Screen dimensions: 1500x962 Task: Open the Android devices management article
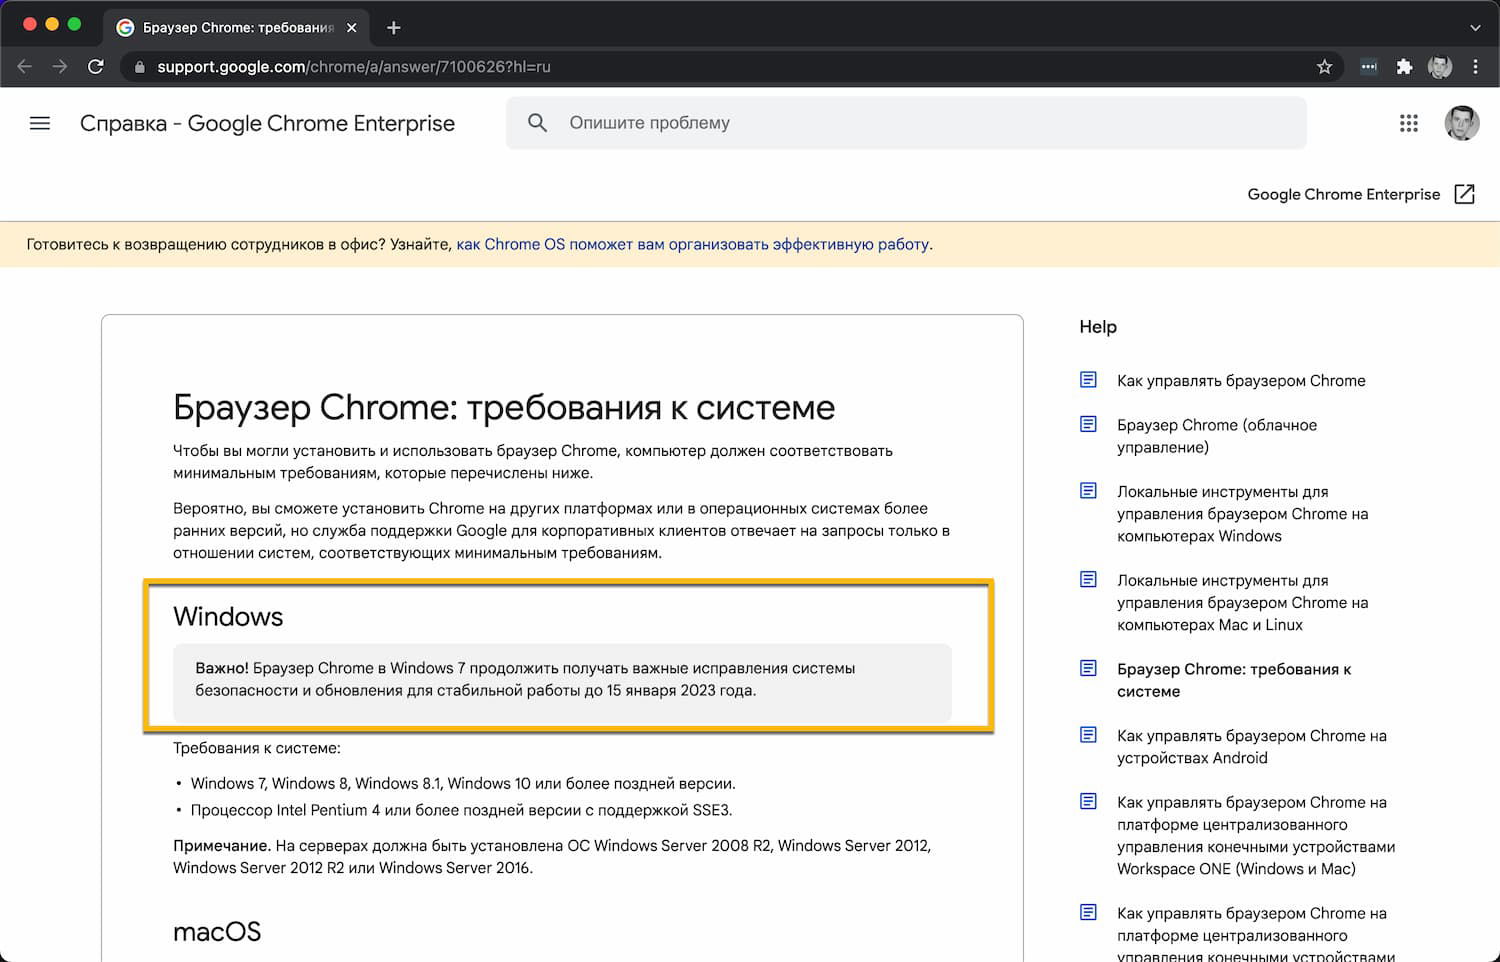point(1251,747)
